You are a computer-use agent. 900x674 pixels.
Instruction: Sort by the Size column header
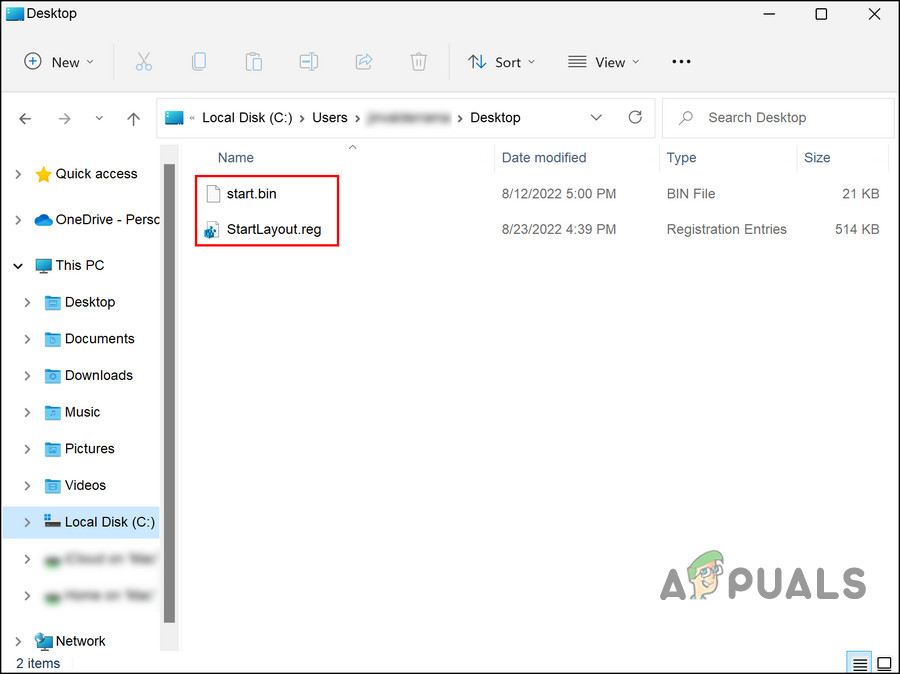point(817,158)
